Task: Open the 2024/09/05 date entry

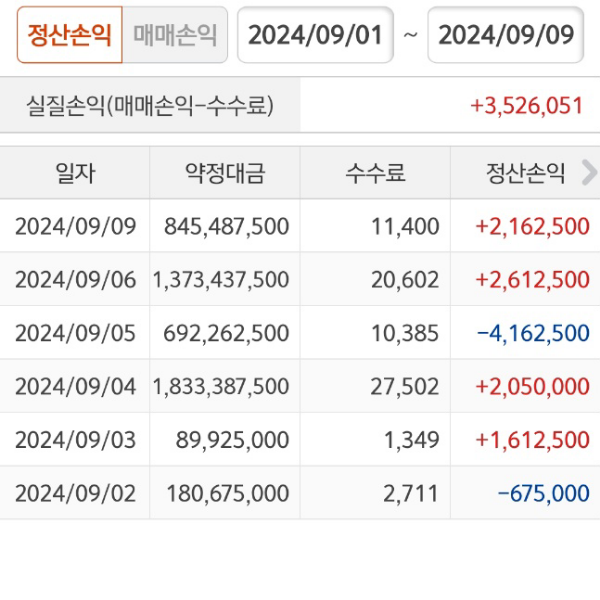Action: click(x=75, y=333)
